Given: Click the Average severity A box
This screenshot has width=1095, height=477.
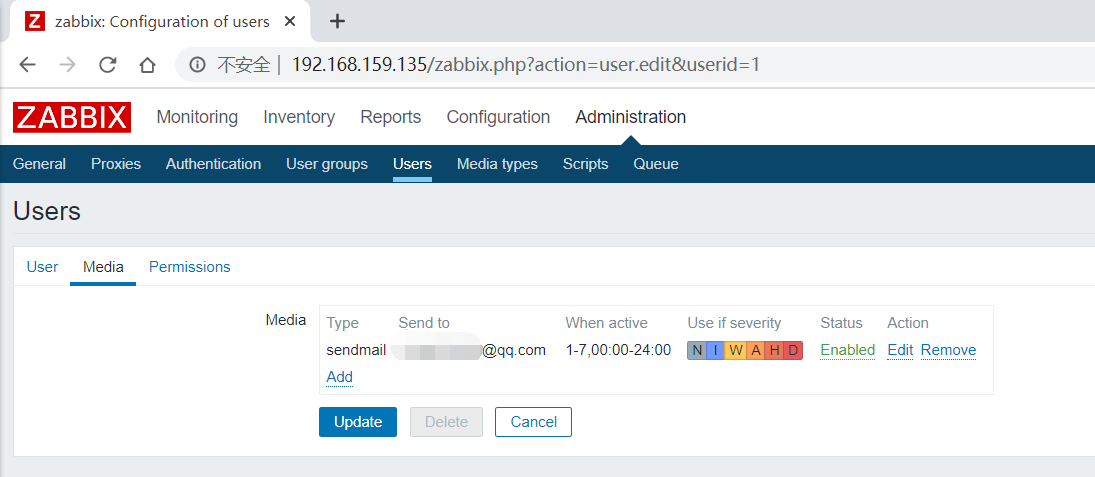Looking at the screenshot, I should (755, 351).
